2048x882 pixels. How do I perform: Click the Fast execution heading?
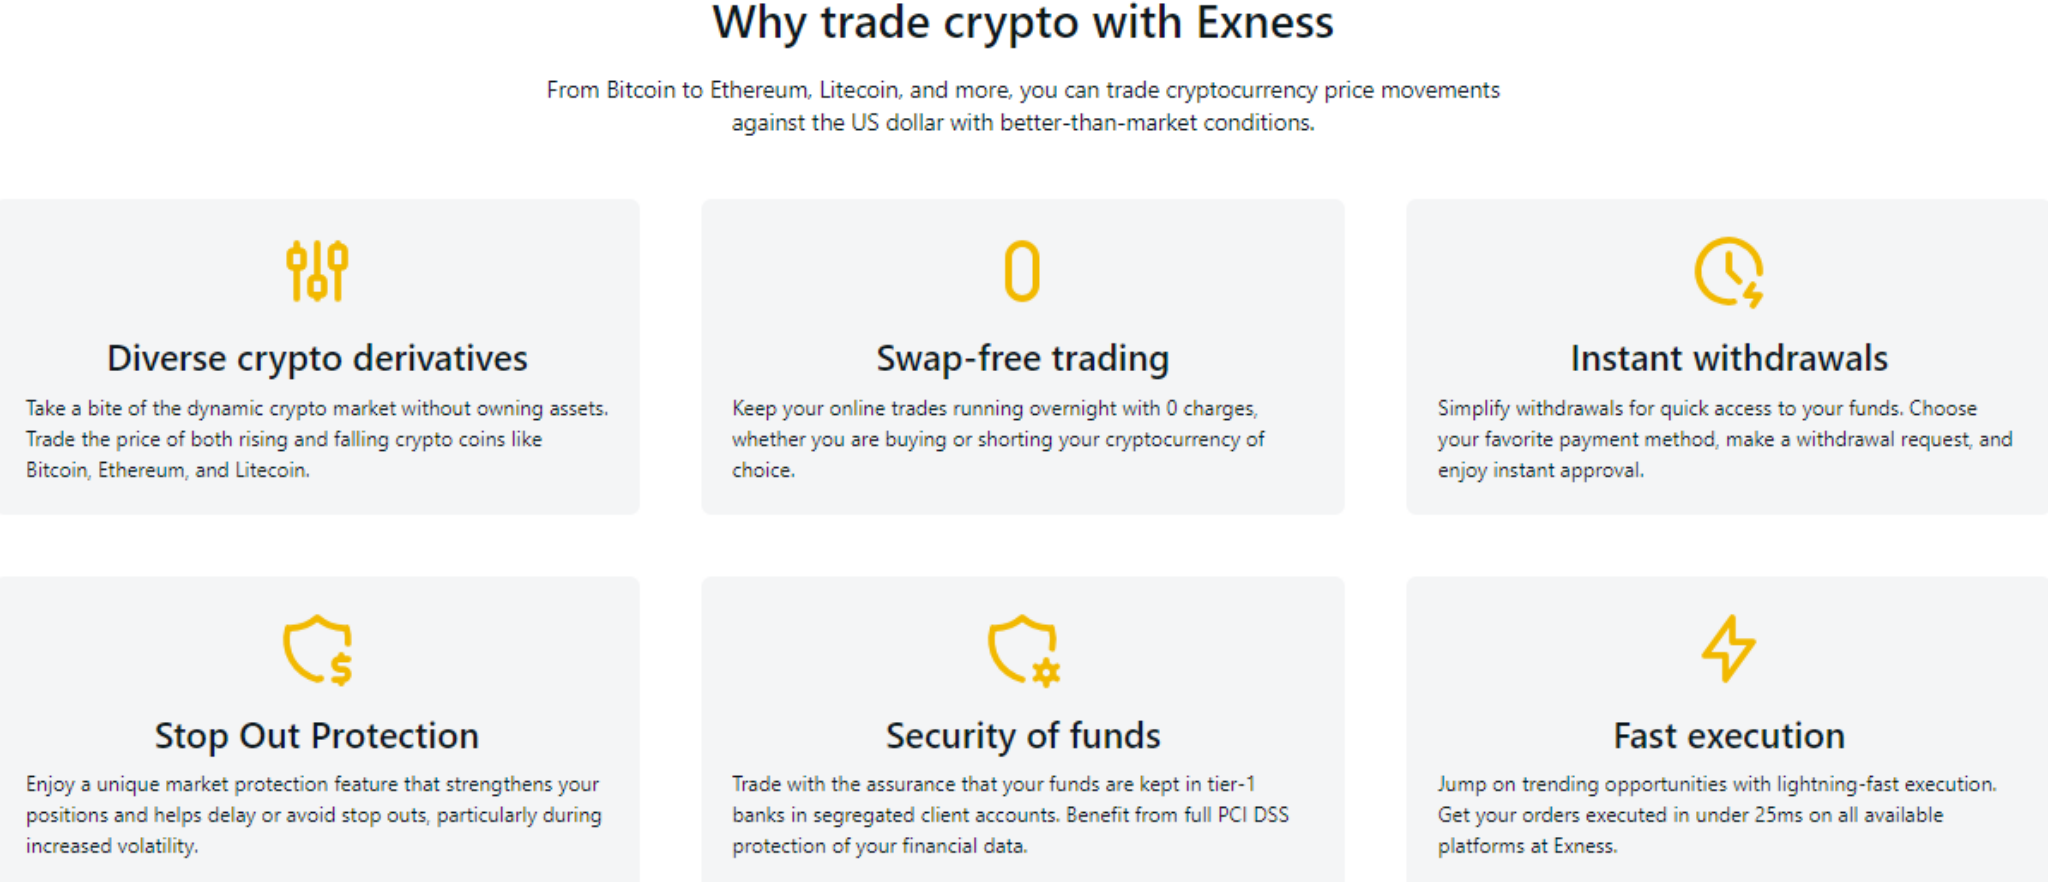(x=1728, y=736)
